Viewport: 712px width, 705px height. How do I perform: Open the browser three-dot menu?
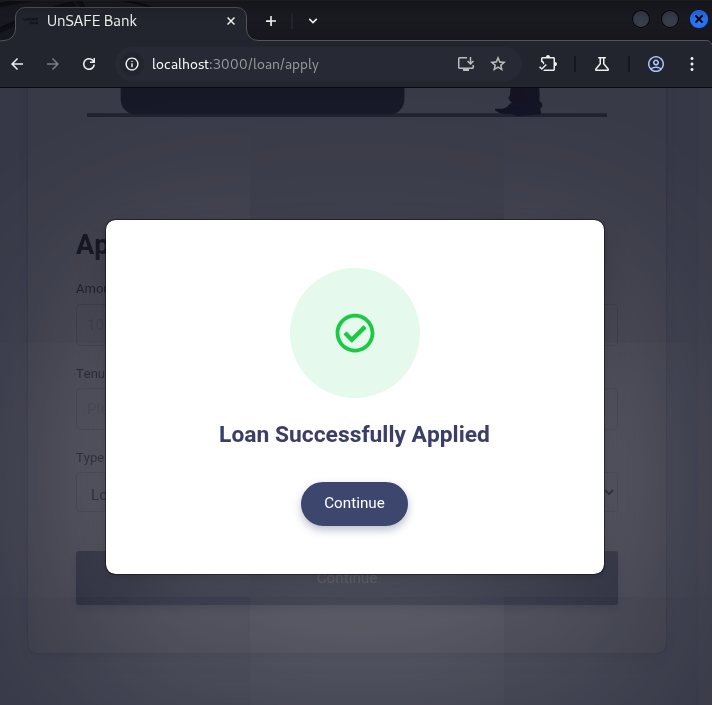692,64
